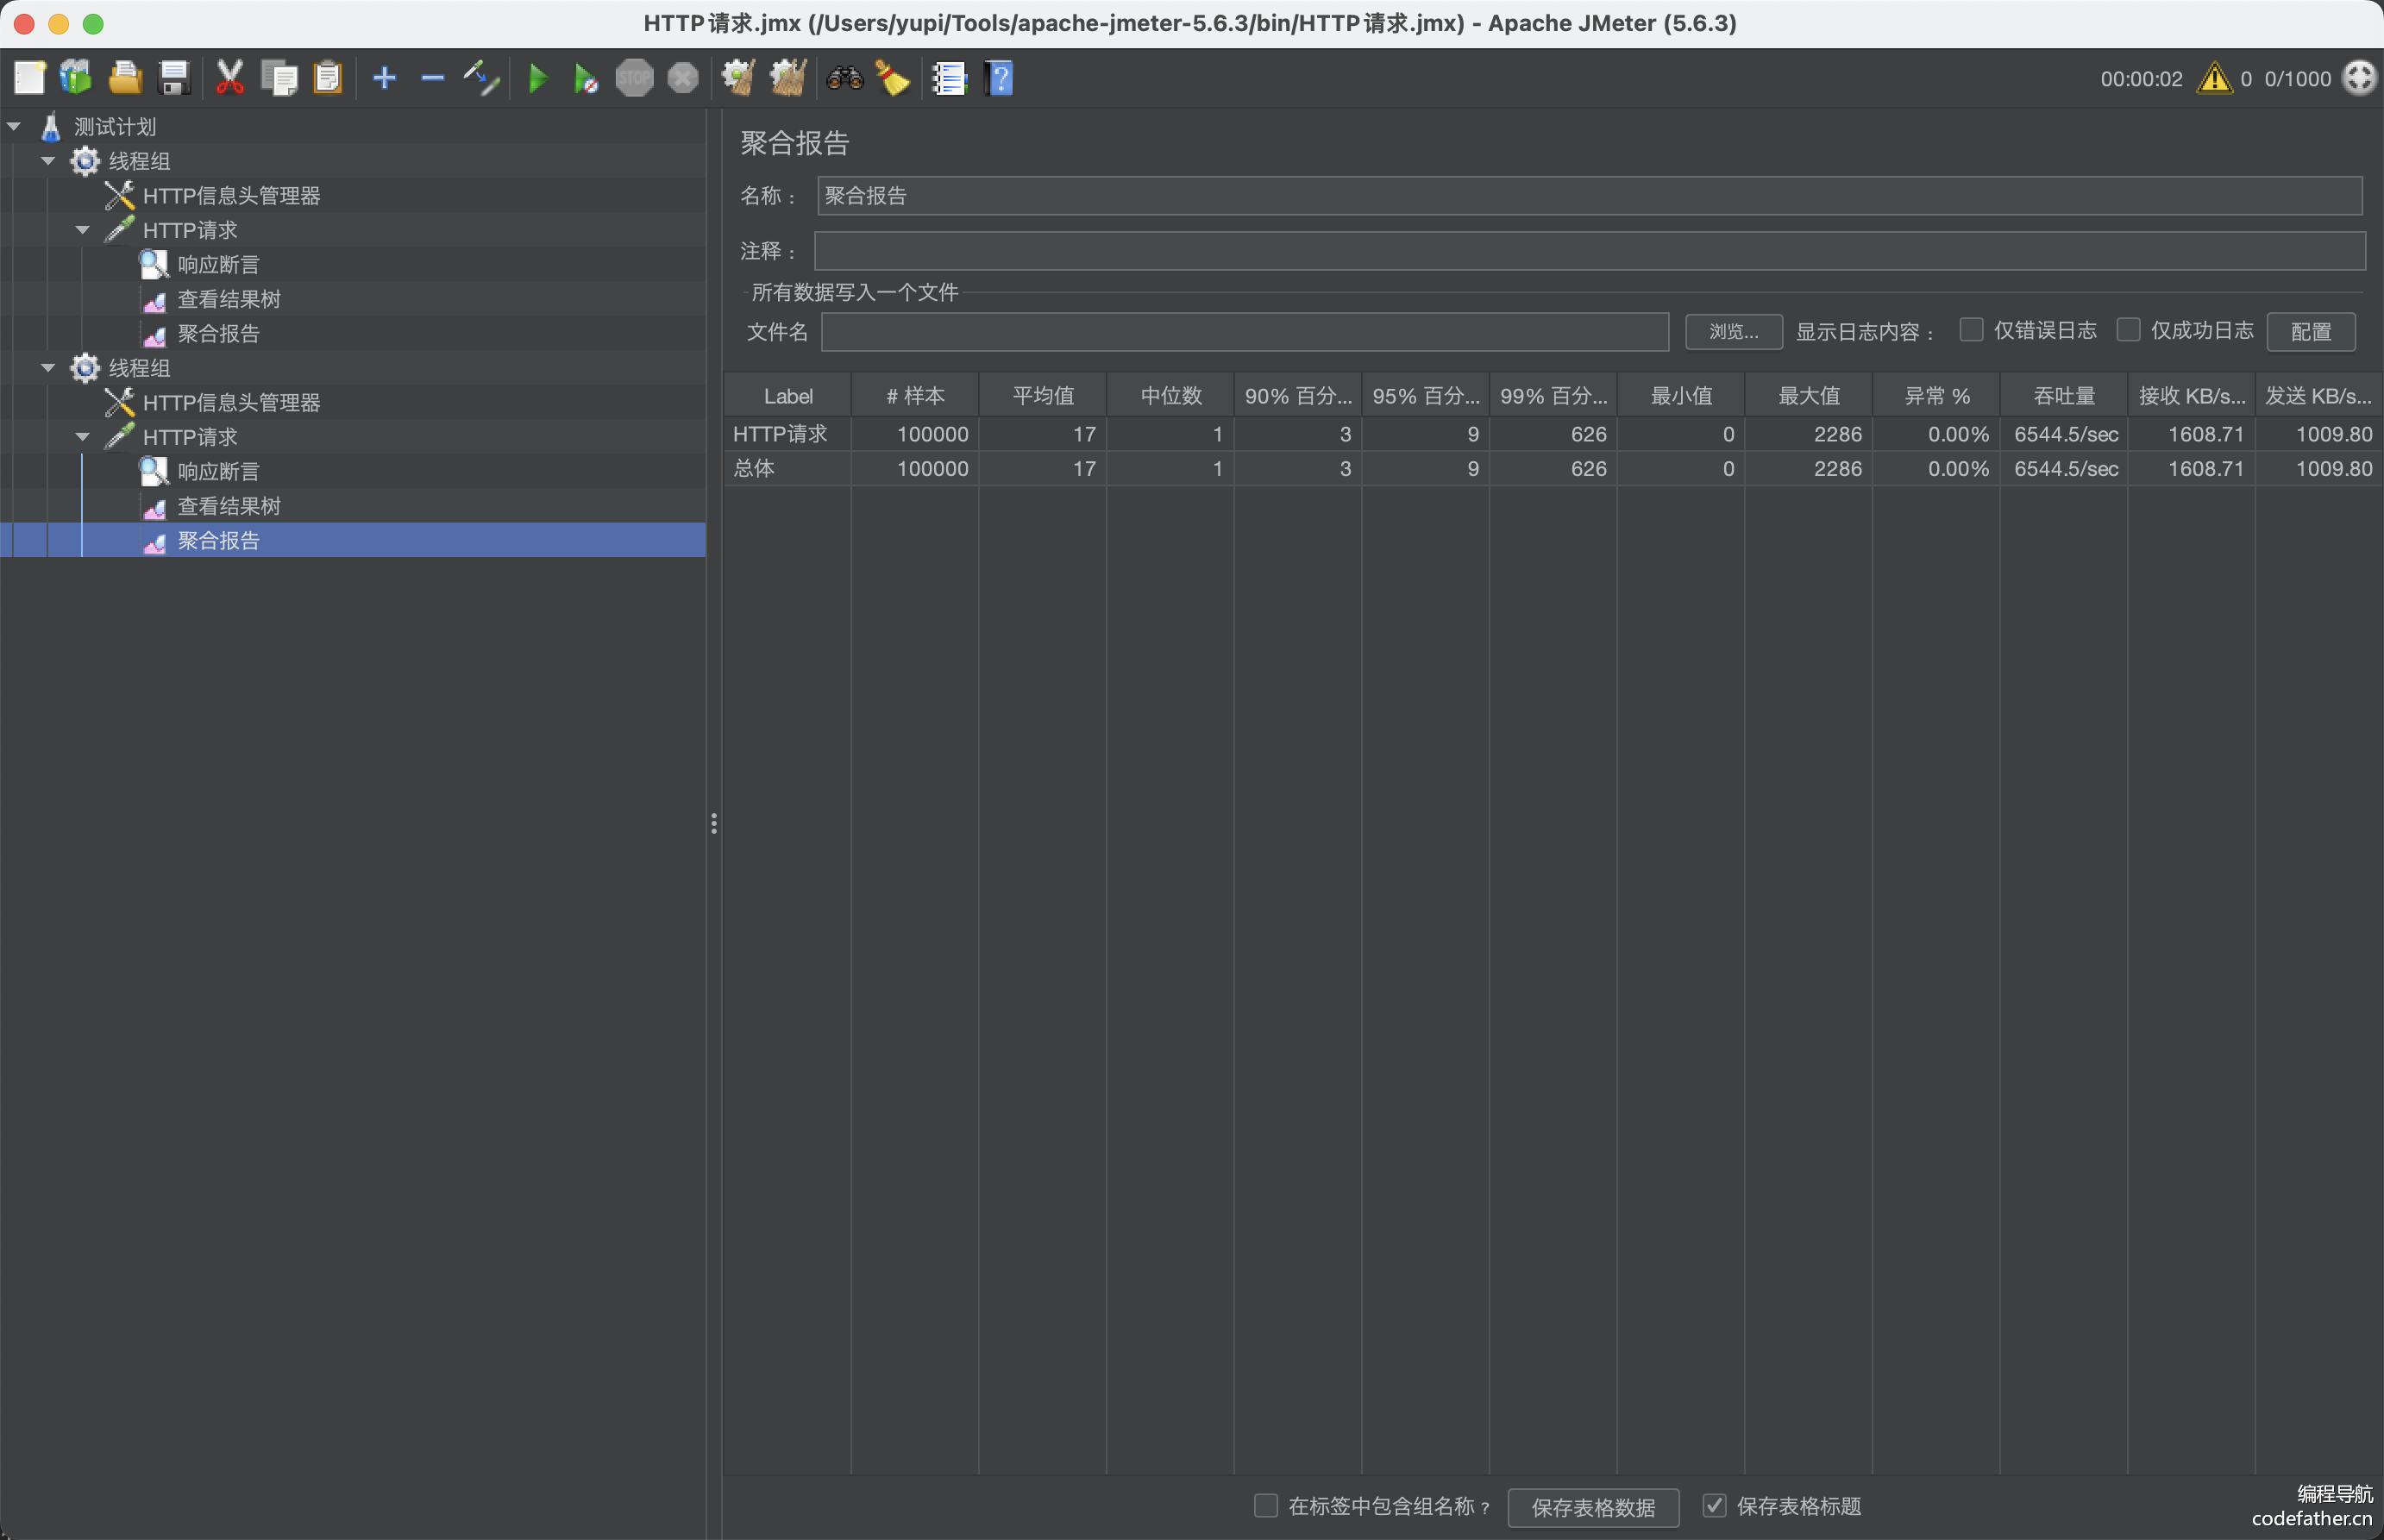
Task: Click the 浏览... button
Action: pyautogui.click(x=1733, y=331)
